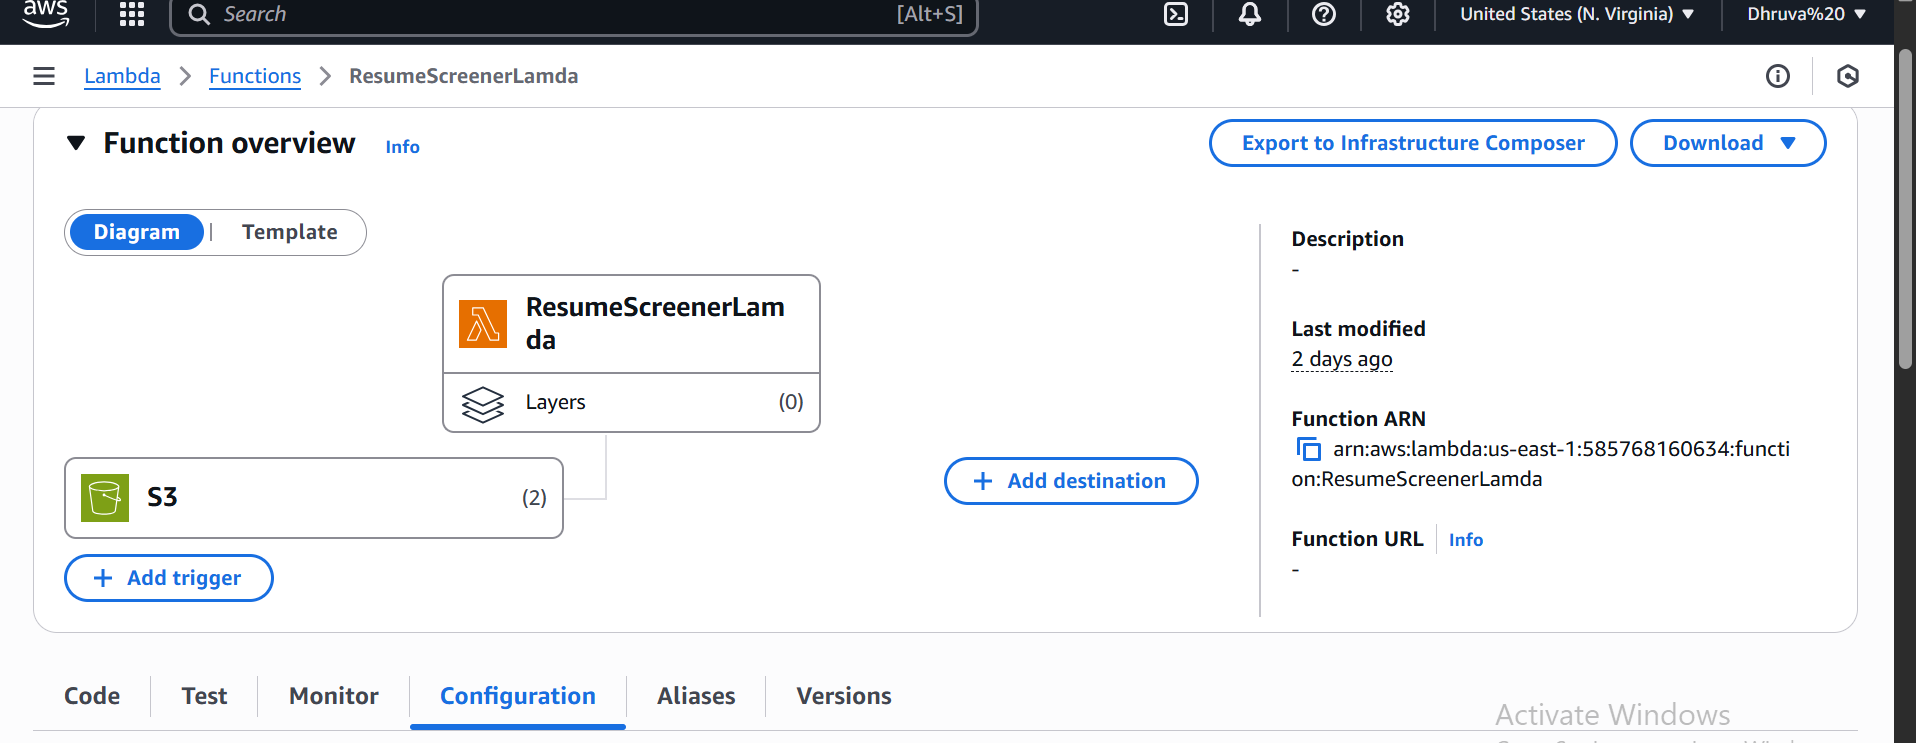1916x743 pixels.
Task: Open the United States (N. Virginia) region dropdown
Action: pos(1577,14)
